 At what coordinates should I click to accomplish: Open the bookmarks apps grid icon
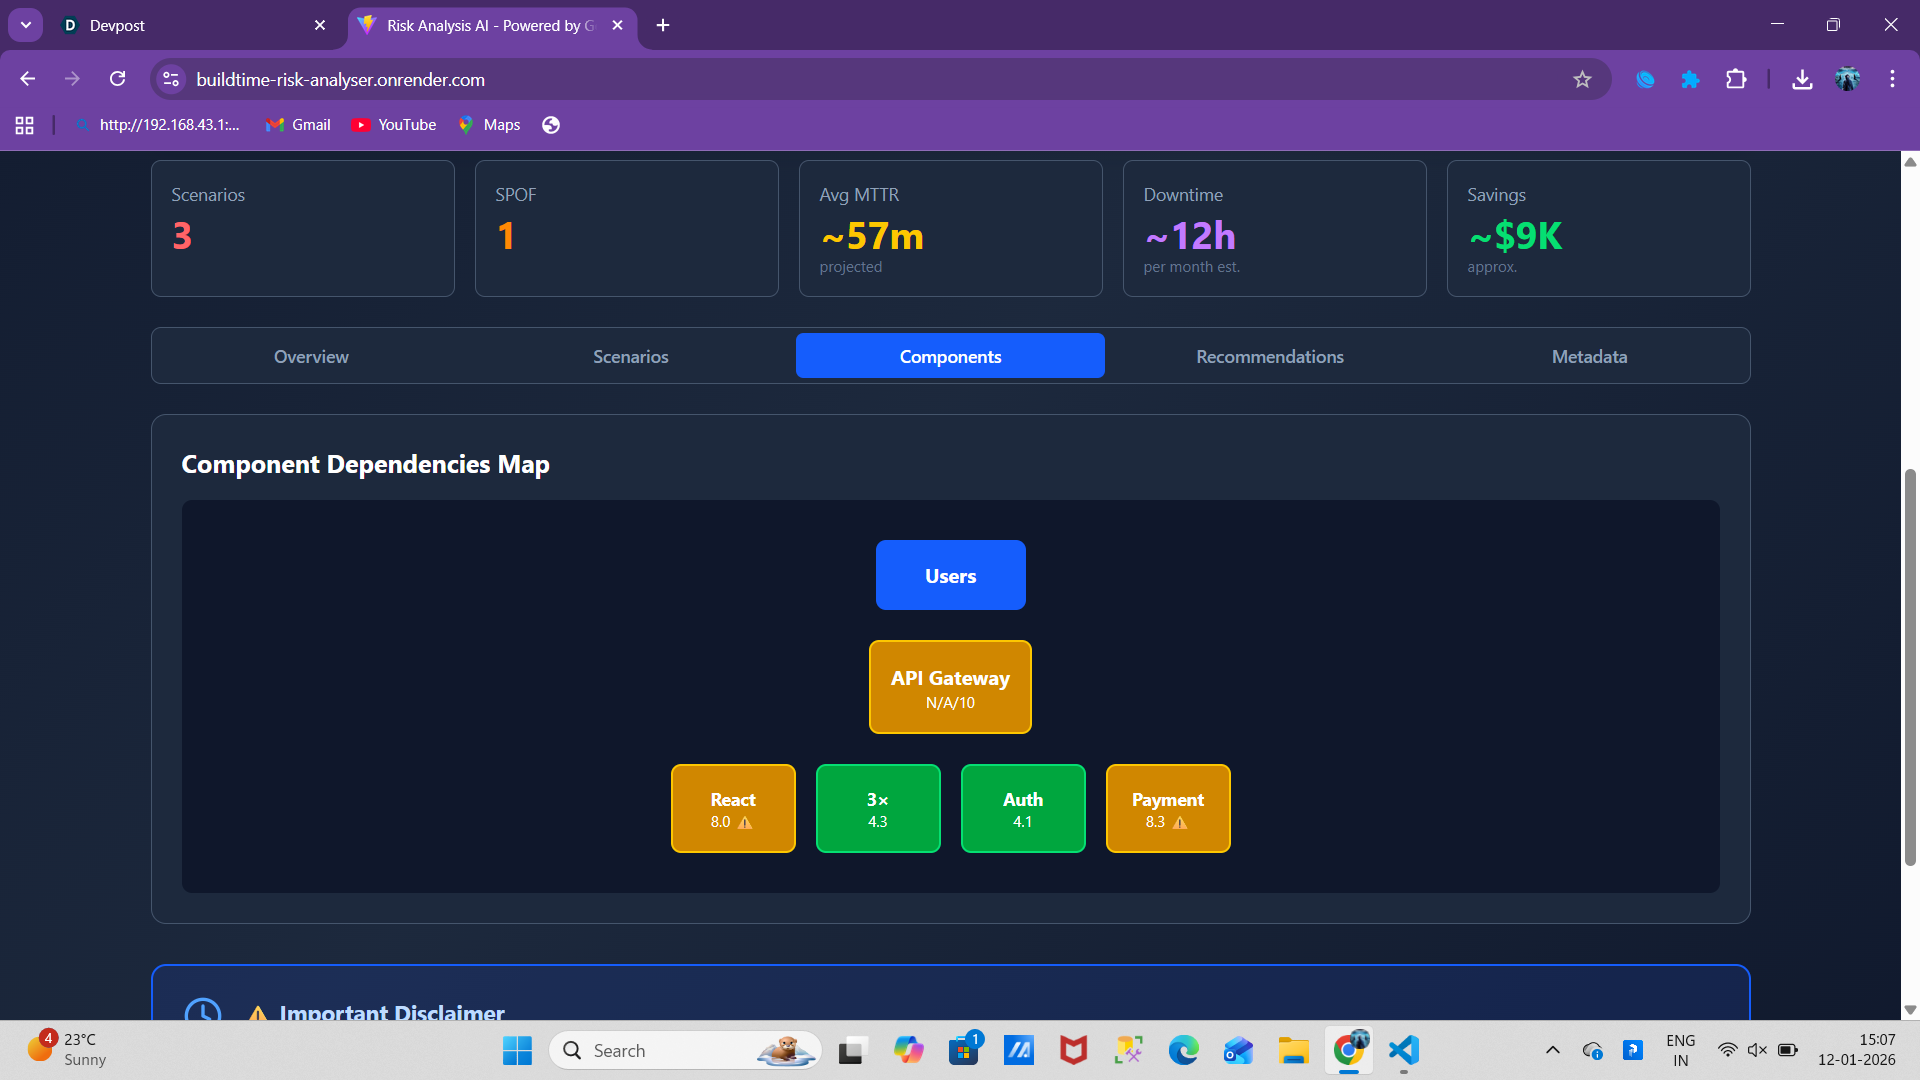tap(24, 125)
